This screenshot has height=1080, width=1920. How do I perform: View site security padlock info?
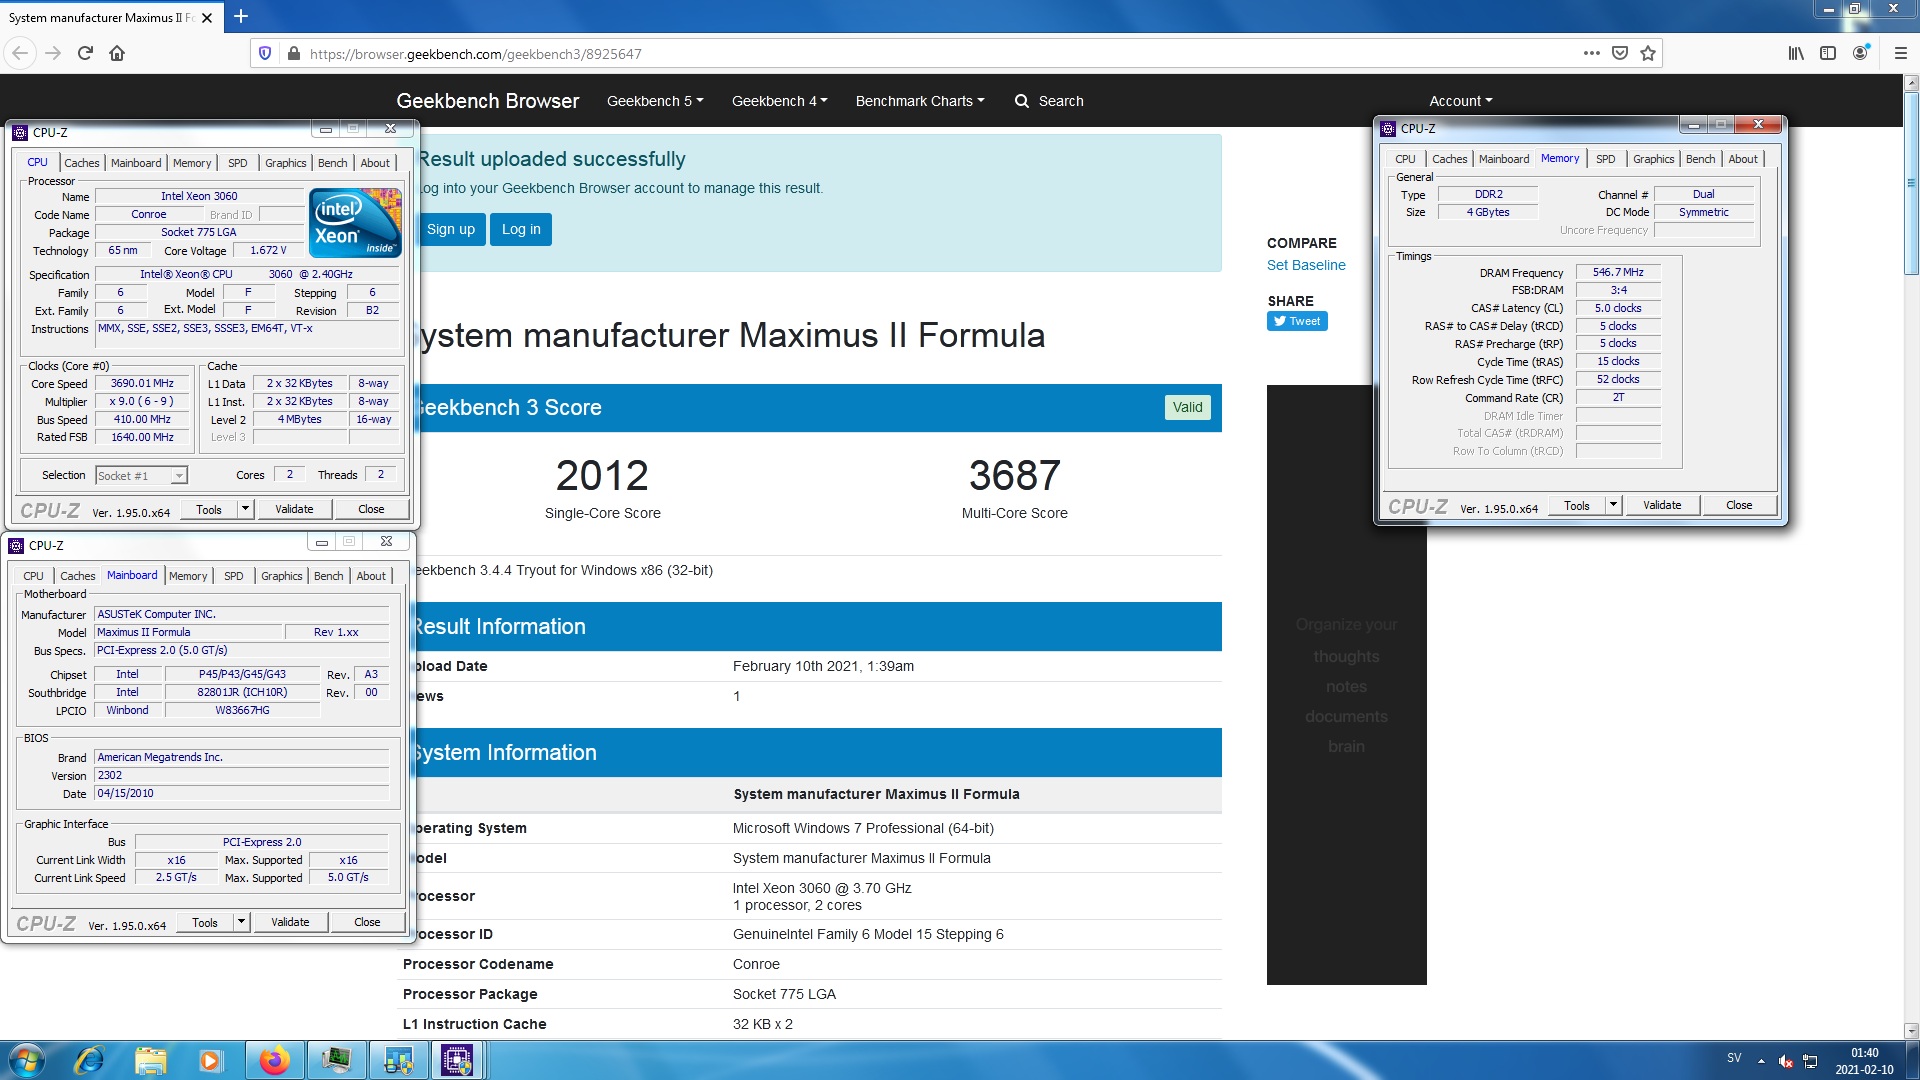[x=293, y=53]
